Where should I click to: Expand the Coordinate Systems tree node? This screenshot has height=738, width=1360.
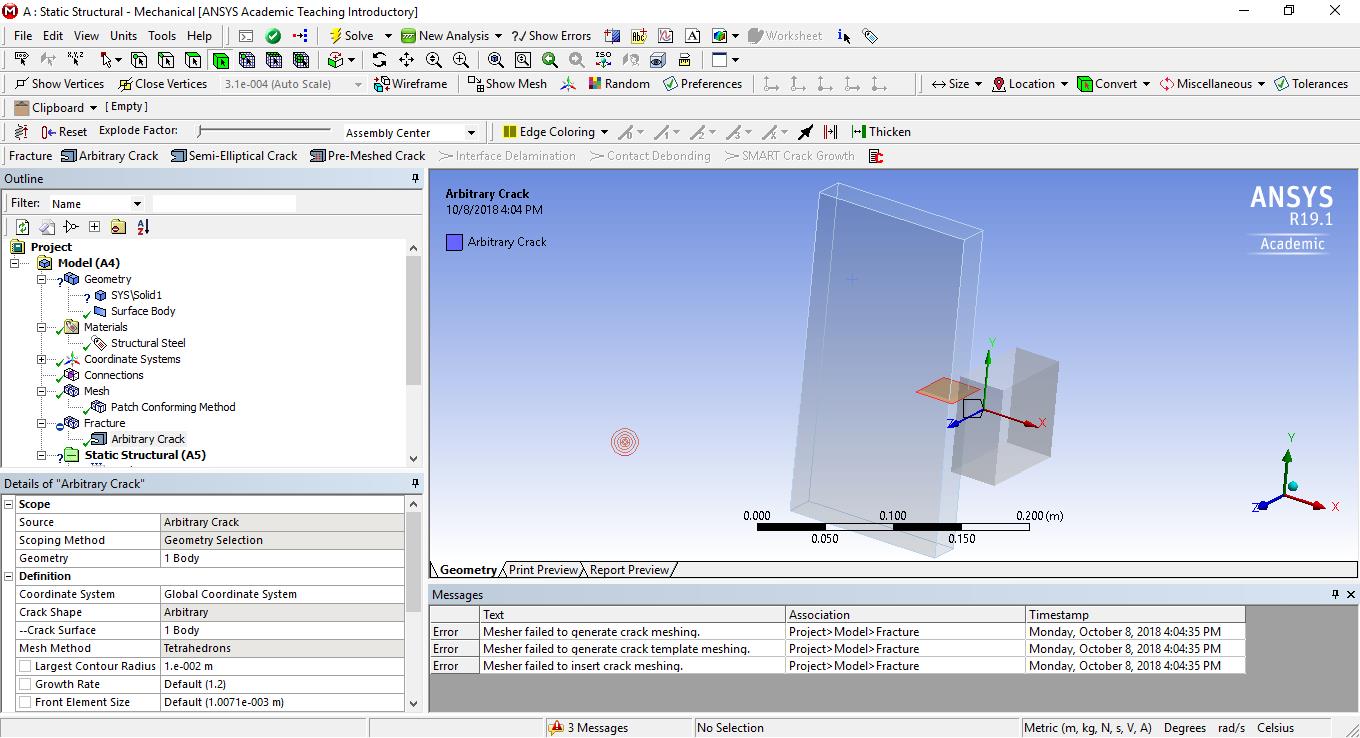click(x=42, y=359)
